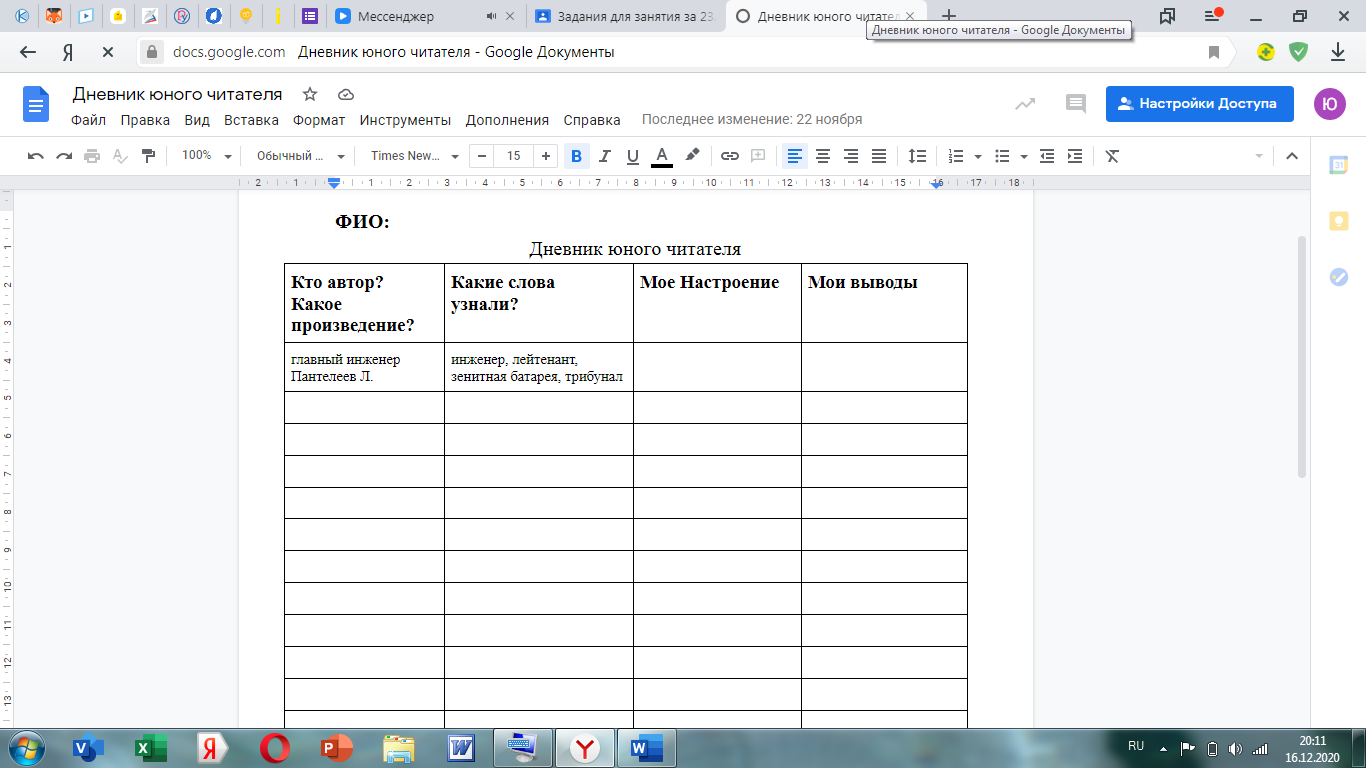Open the Вид menu
Image resolution: width=1366 pixels, height=768 pixels.
pos(197,120)
